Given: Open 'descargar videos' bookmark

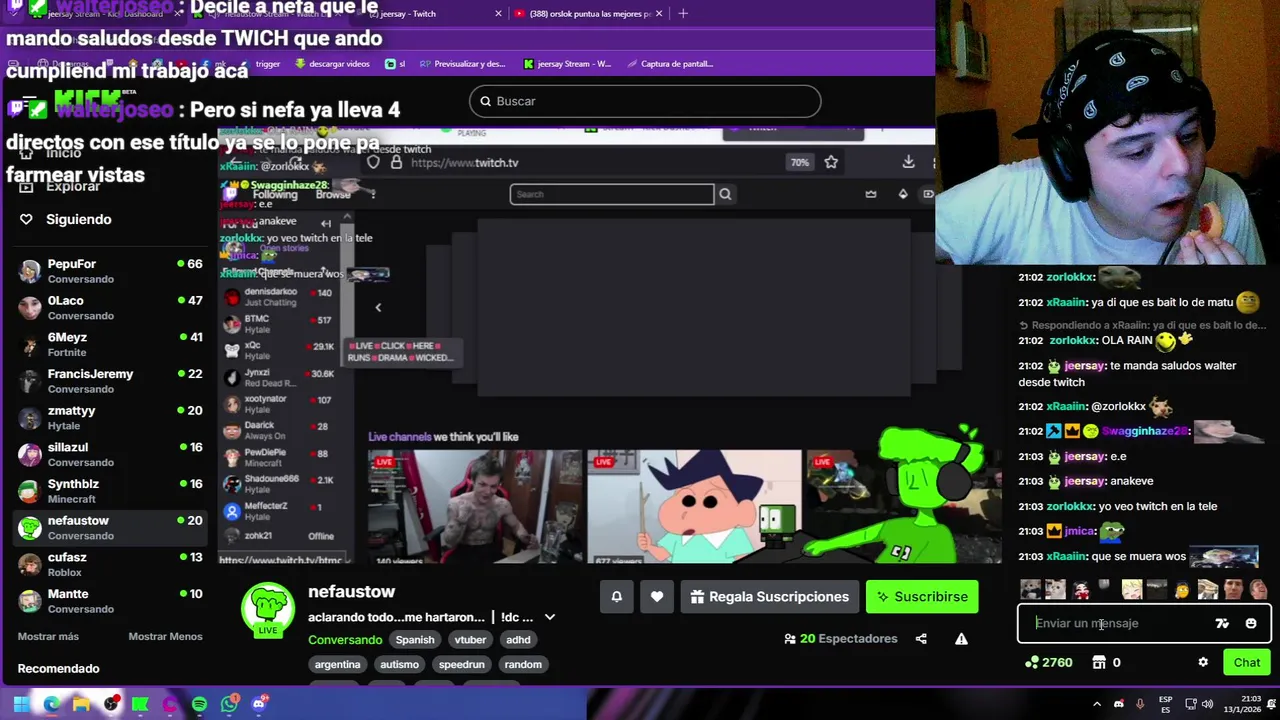Looking at the screenshot, I should click(x=332, y=64).
